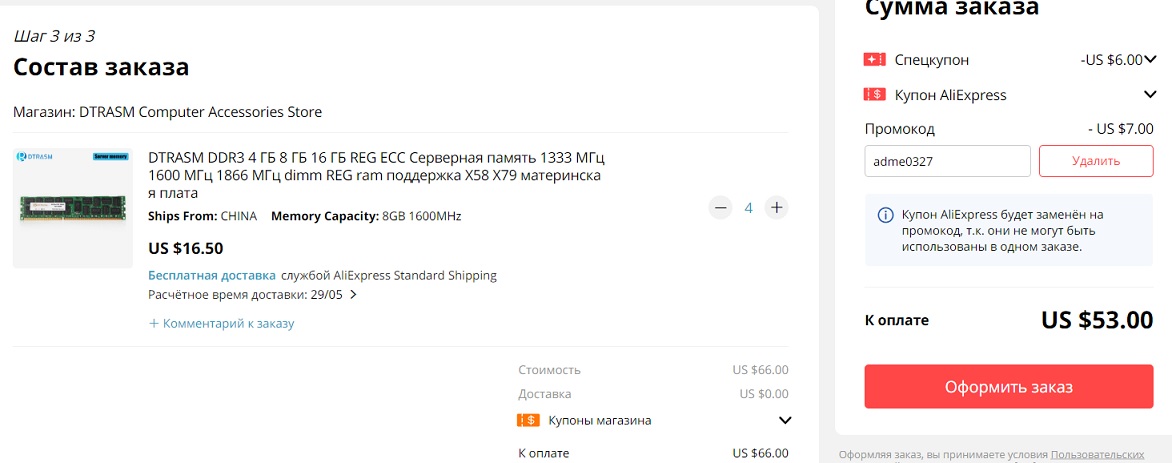Increase item quantity with plus button
1172x463 pixels.
tap(776, 208)
